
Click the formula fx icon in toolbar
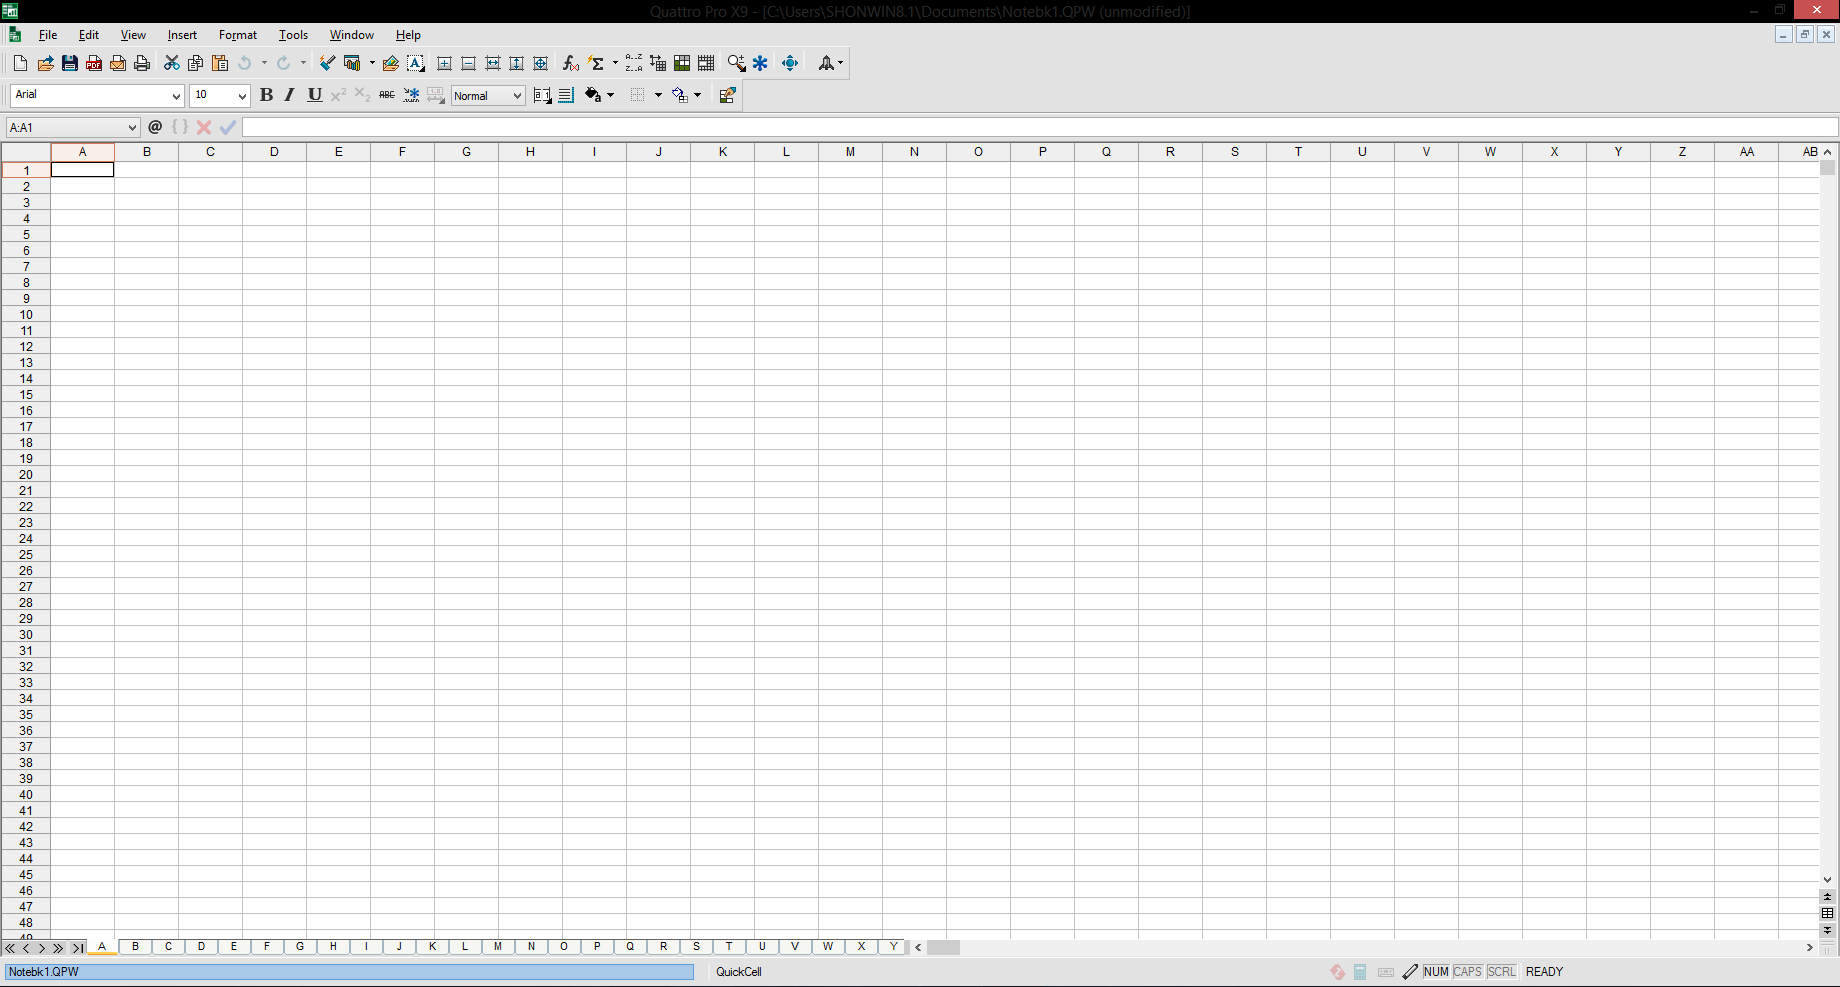pyautogui.click(x=570, y=63)
